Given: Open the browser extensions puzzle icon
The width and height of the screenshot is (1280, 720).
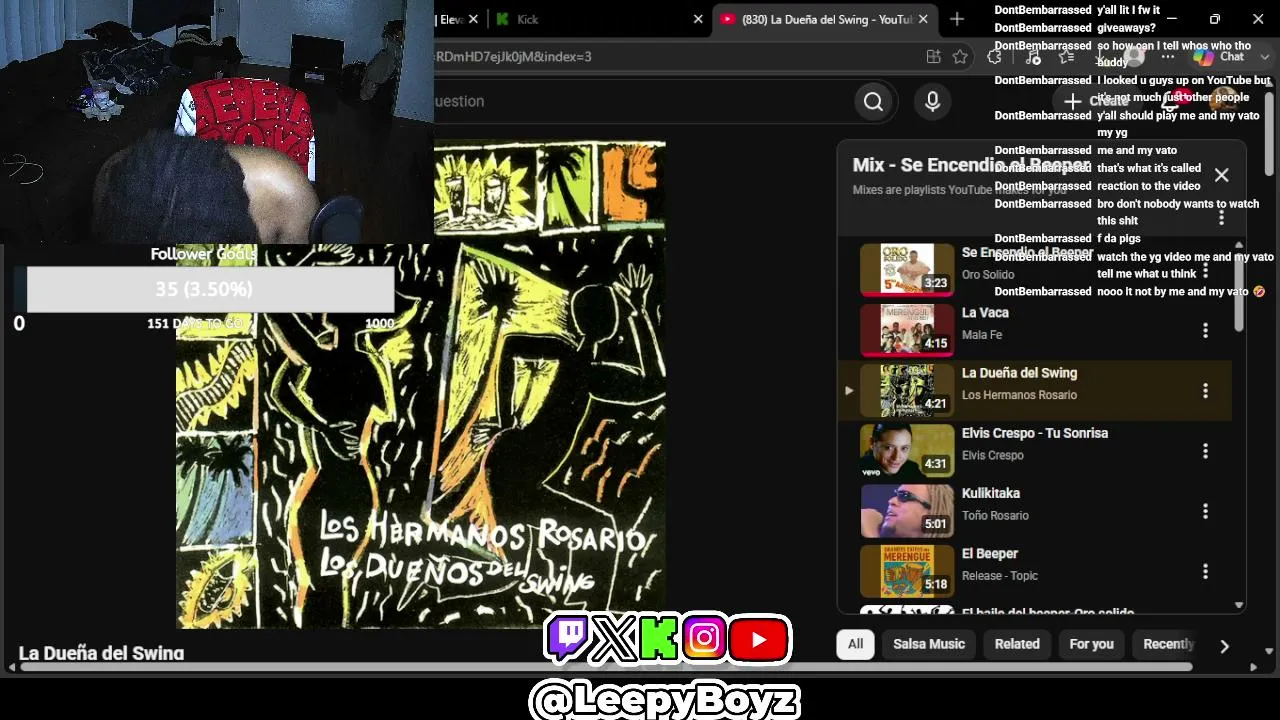Looking at the screenshot, I should coord(994,57).
